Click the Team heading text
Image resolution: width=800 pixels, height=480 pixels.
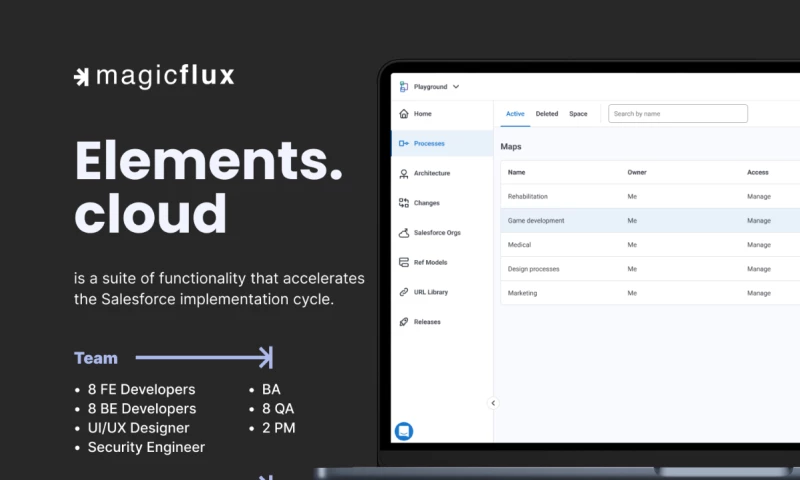(95, 358)
